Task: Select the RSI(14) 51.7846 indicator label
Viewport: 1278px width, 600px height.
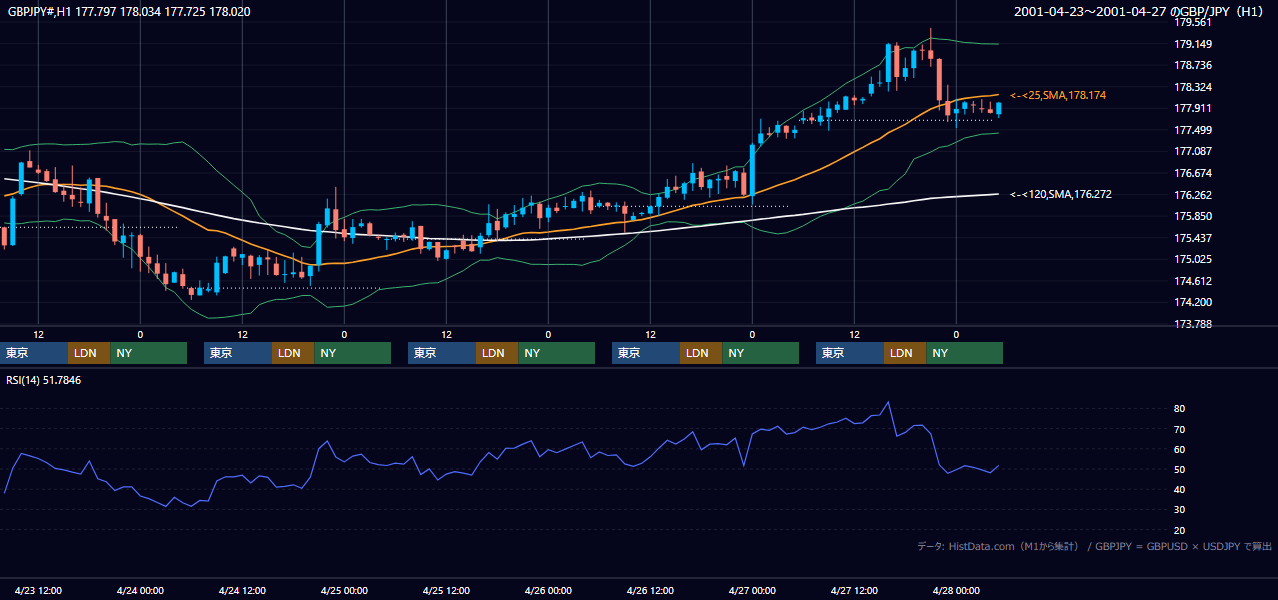Action: click(44, 380)
